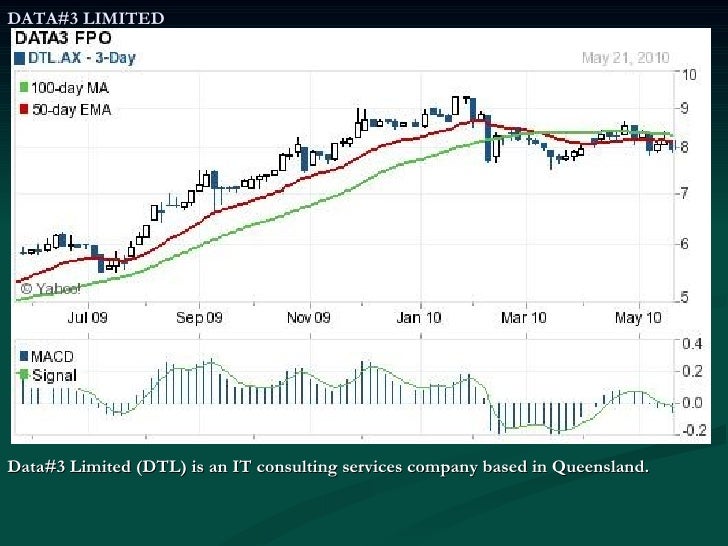Image resolution: width=728 pixels, height=546 pixels.
Task: Click the 100-day MA legend label
Action: click(70, 88)
